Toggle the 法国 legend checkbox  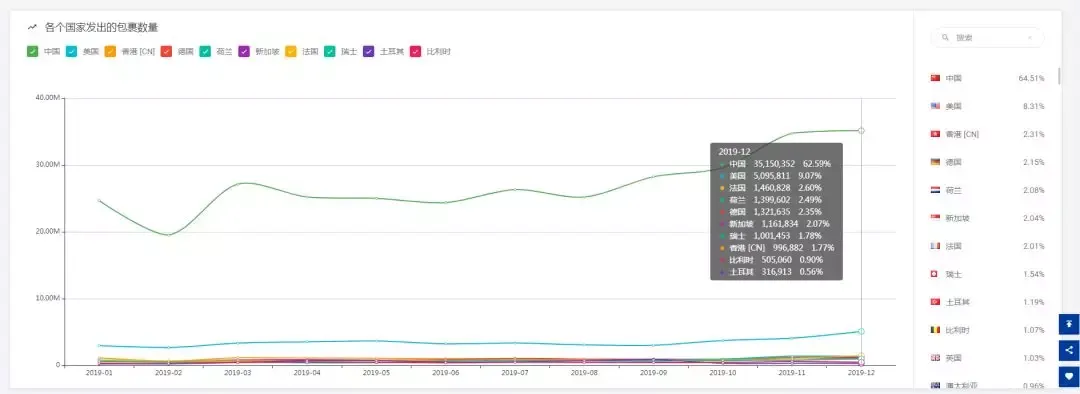click(291, 51)
